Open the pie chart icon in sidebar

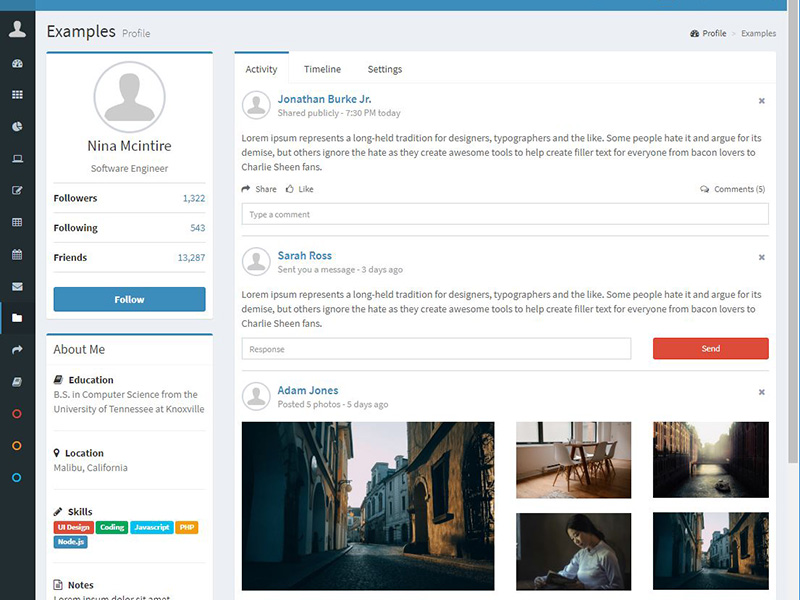17,127
